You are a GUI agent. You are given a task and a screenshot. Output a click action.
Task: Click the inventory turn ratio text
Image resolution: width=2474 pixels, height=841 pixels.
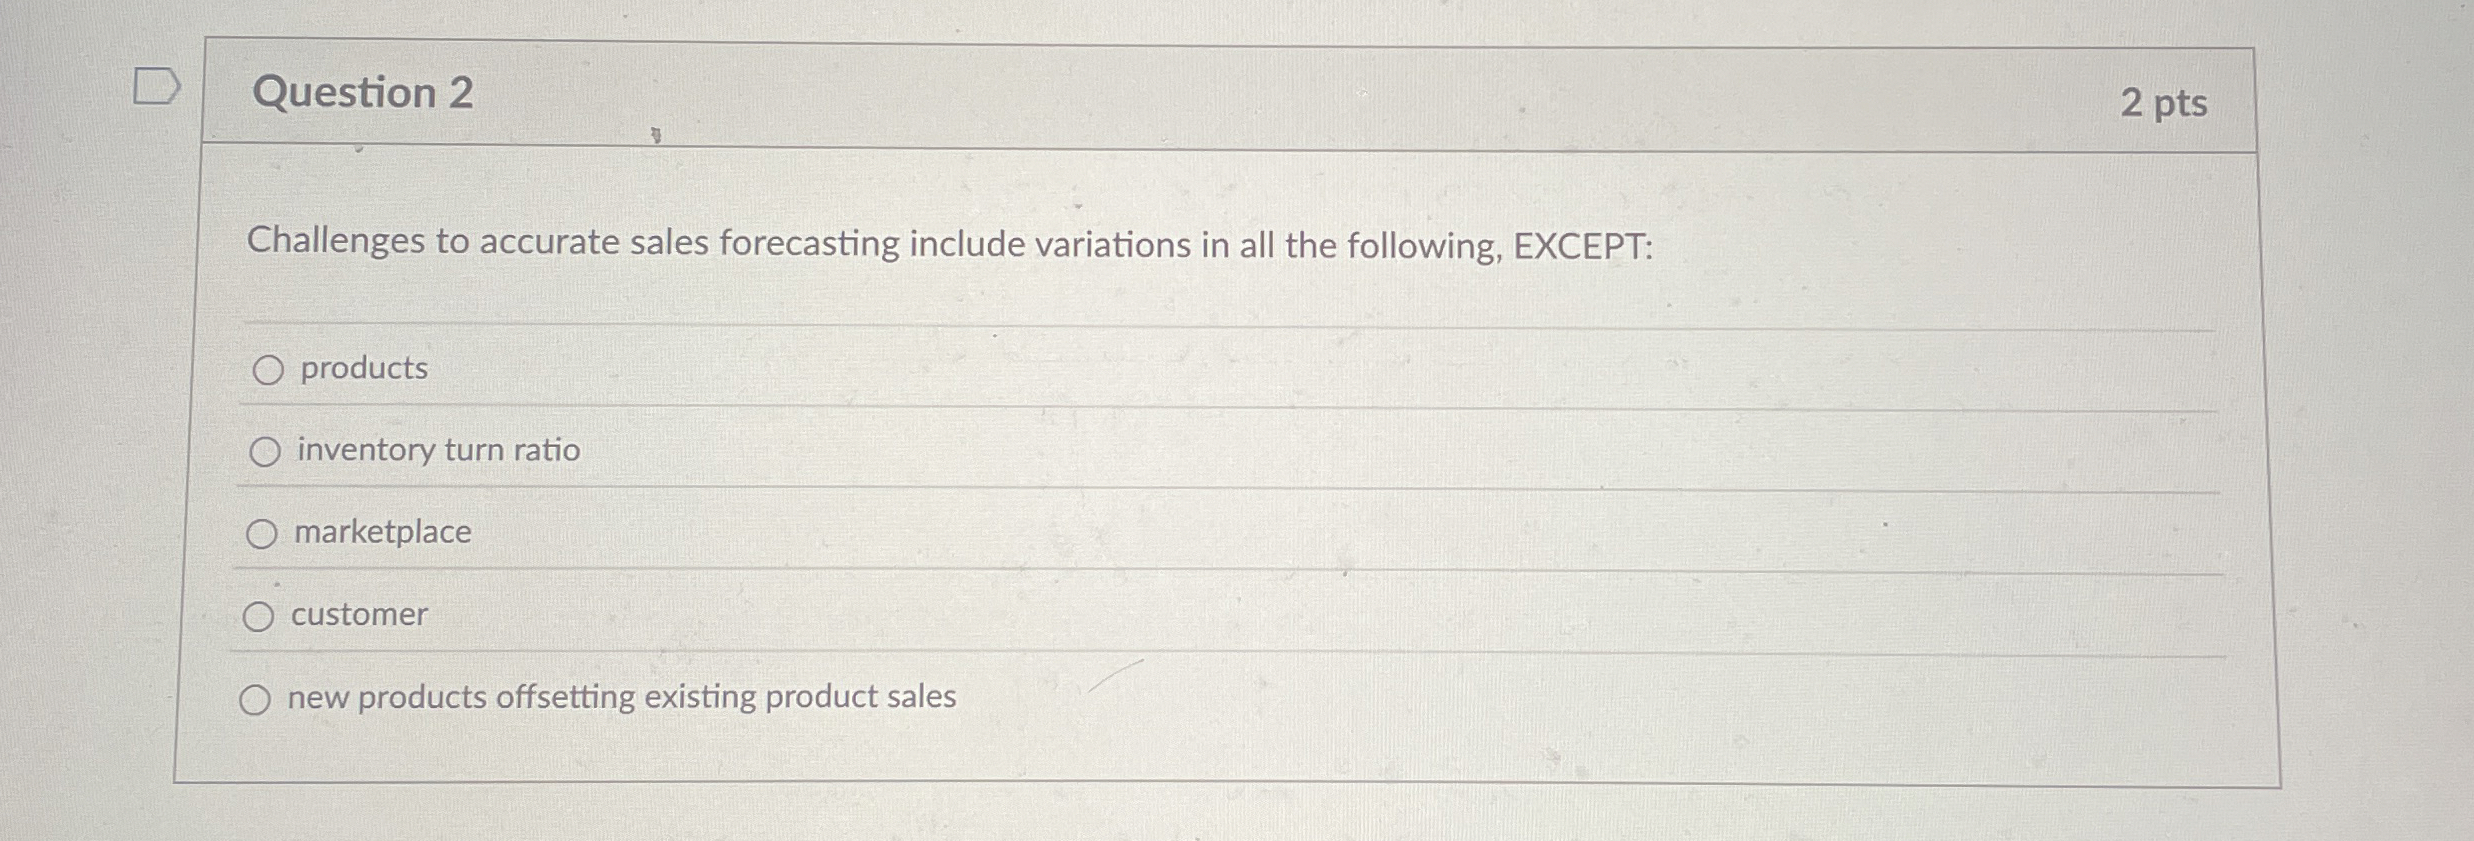(436, 451)
